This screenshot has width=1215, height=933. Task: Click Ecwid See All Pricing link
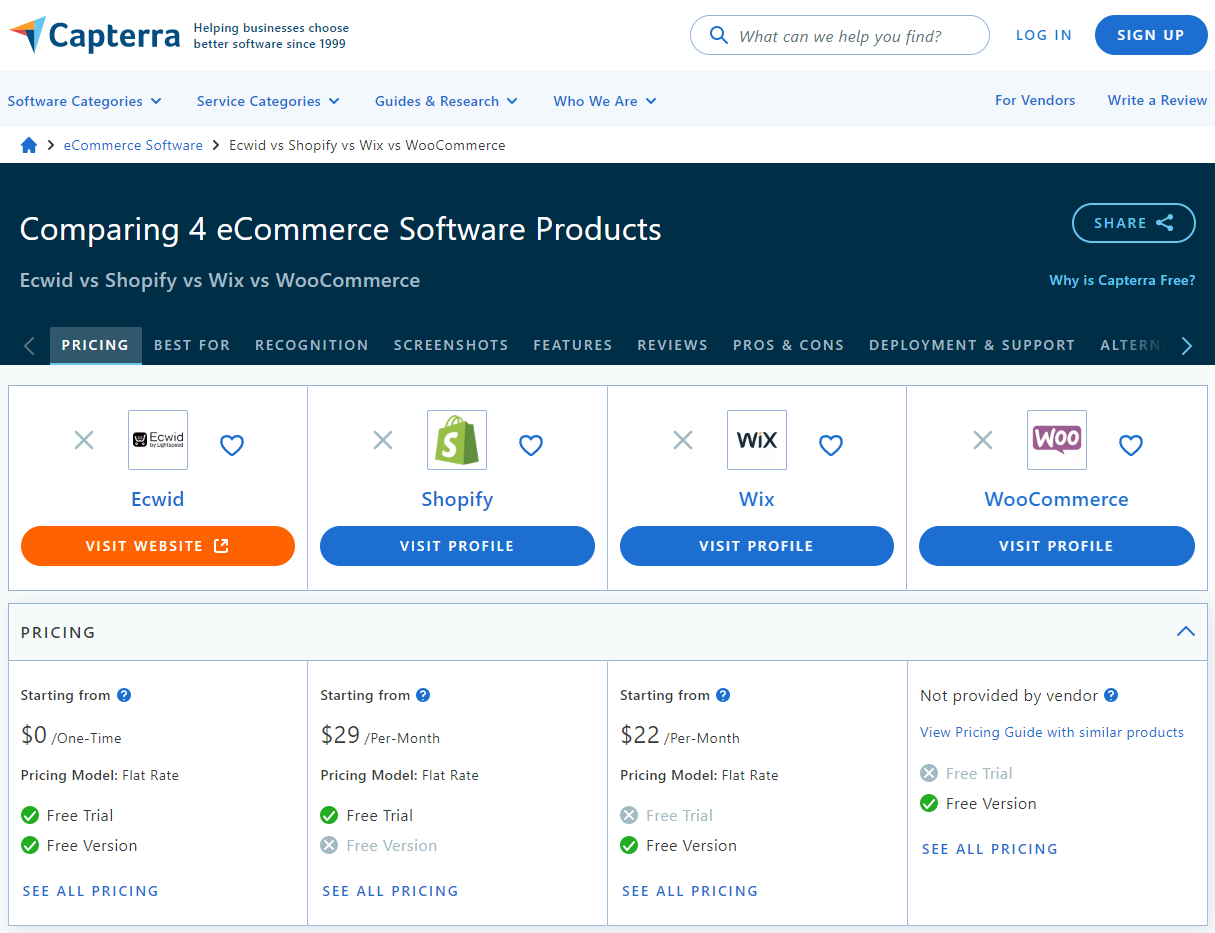click(x=91, y=891)
